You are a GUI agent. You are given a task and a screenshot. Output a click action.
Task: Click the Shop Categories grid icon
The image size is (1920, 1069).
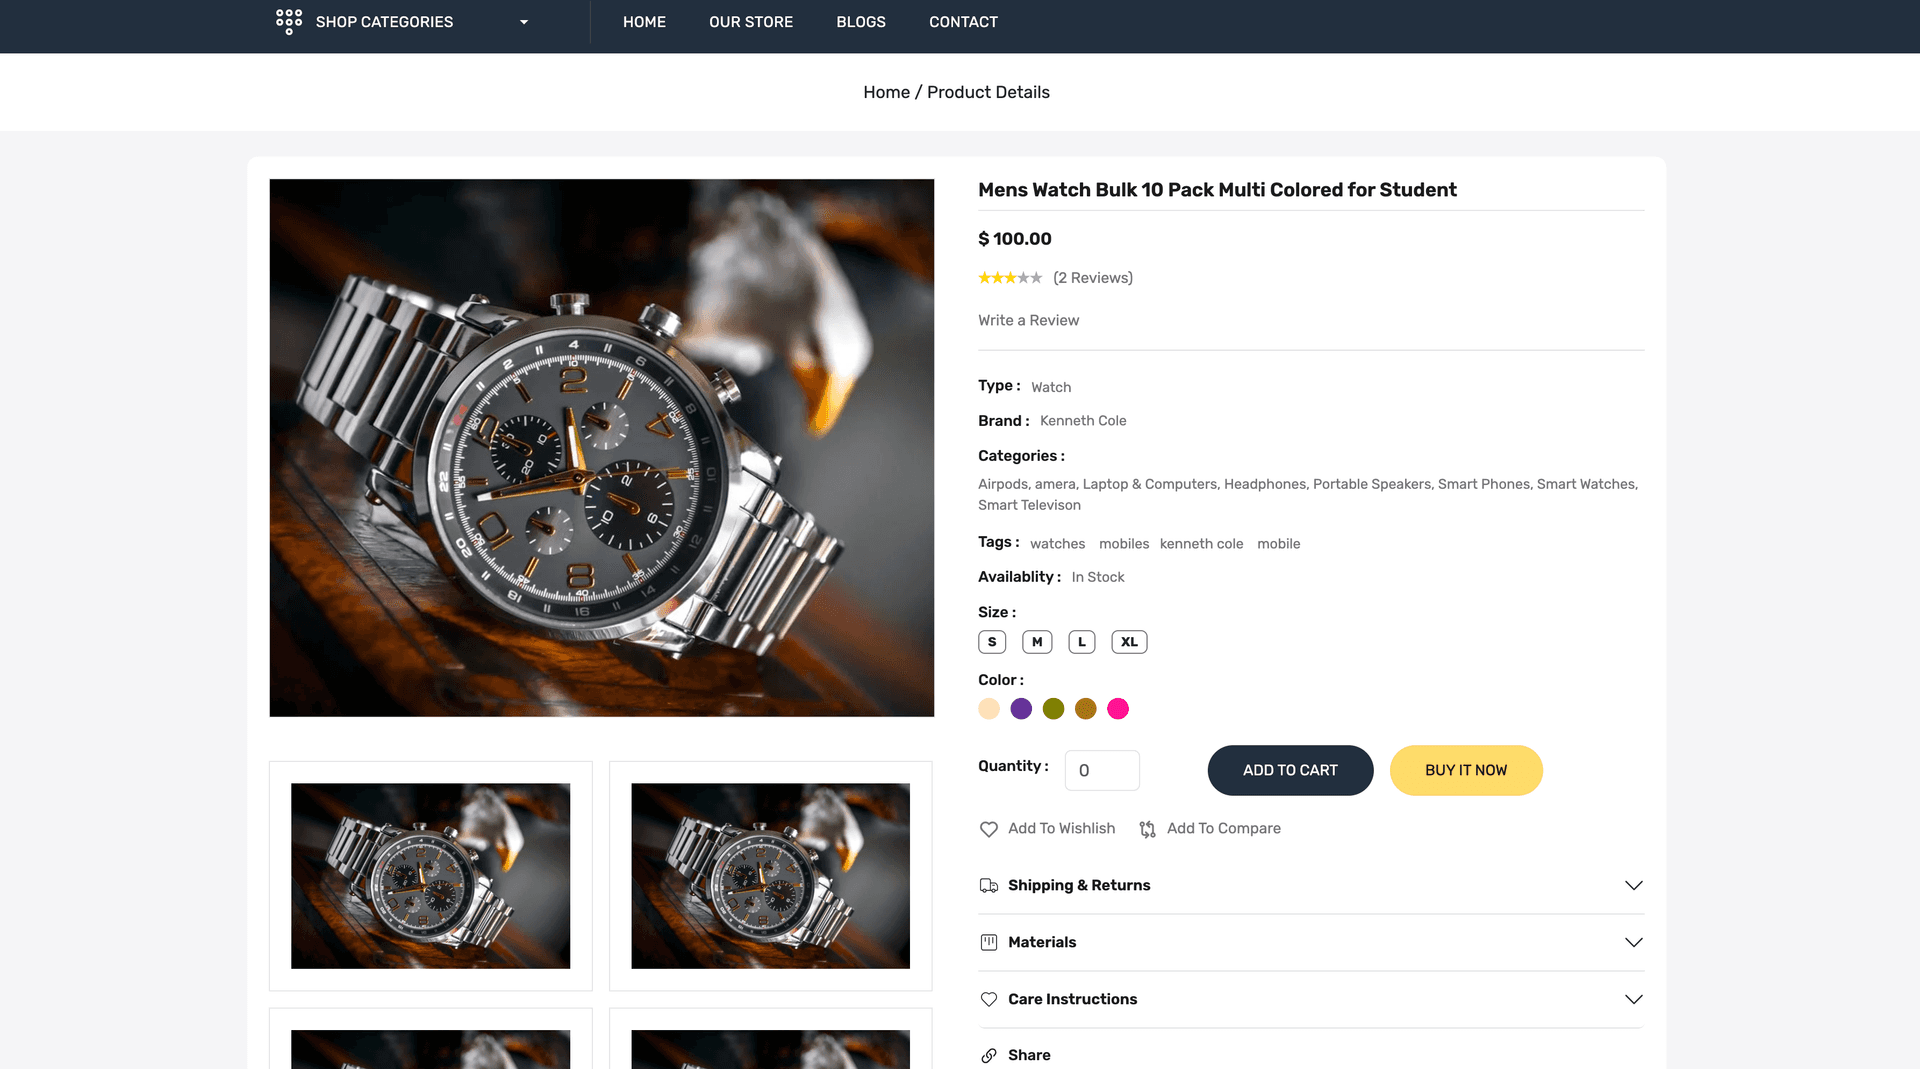pyautogui.click(x=289, y=21)
